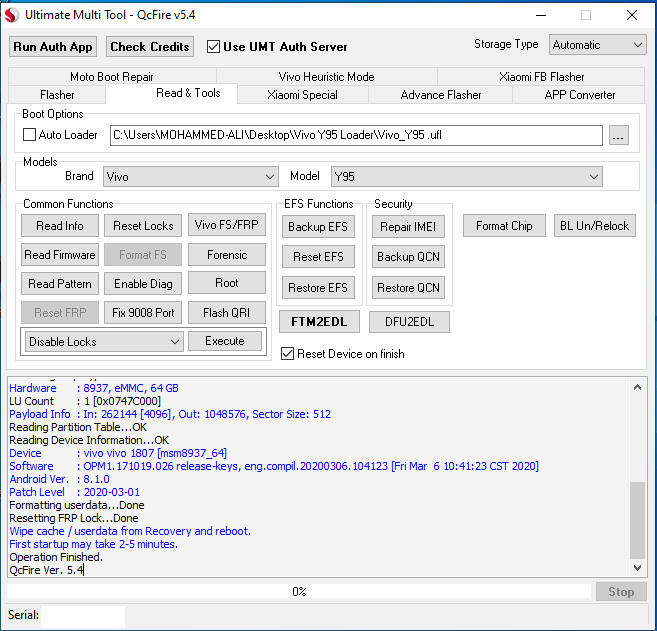Click the 'QcFire Ver. 5.4' log line
This screenshot has width=657, height=631.
(x=47, y=570)
